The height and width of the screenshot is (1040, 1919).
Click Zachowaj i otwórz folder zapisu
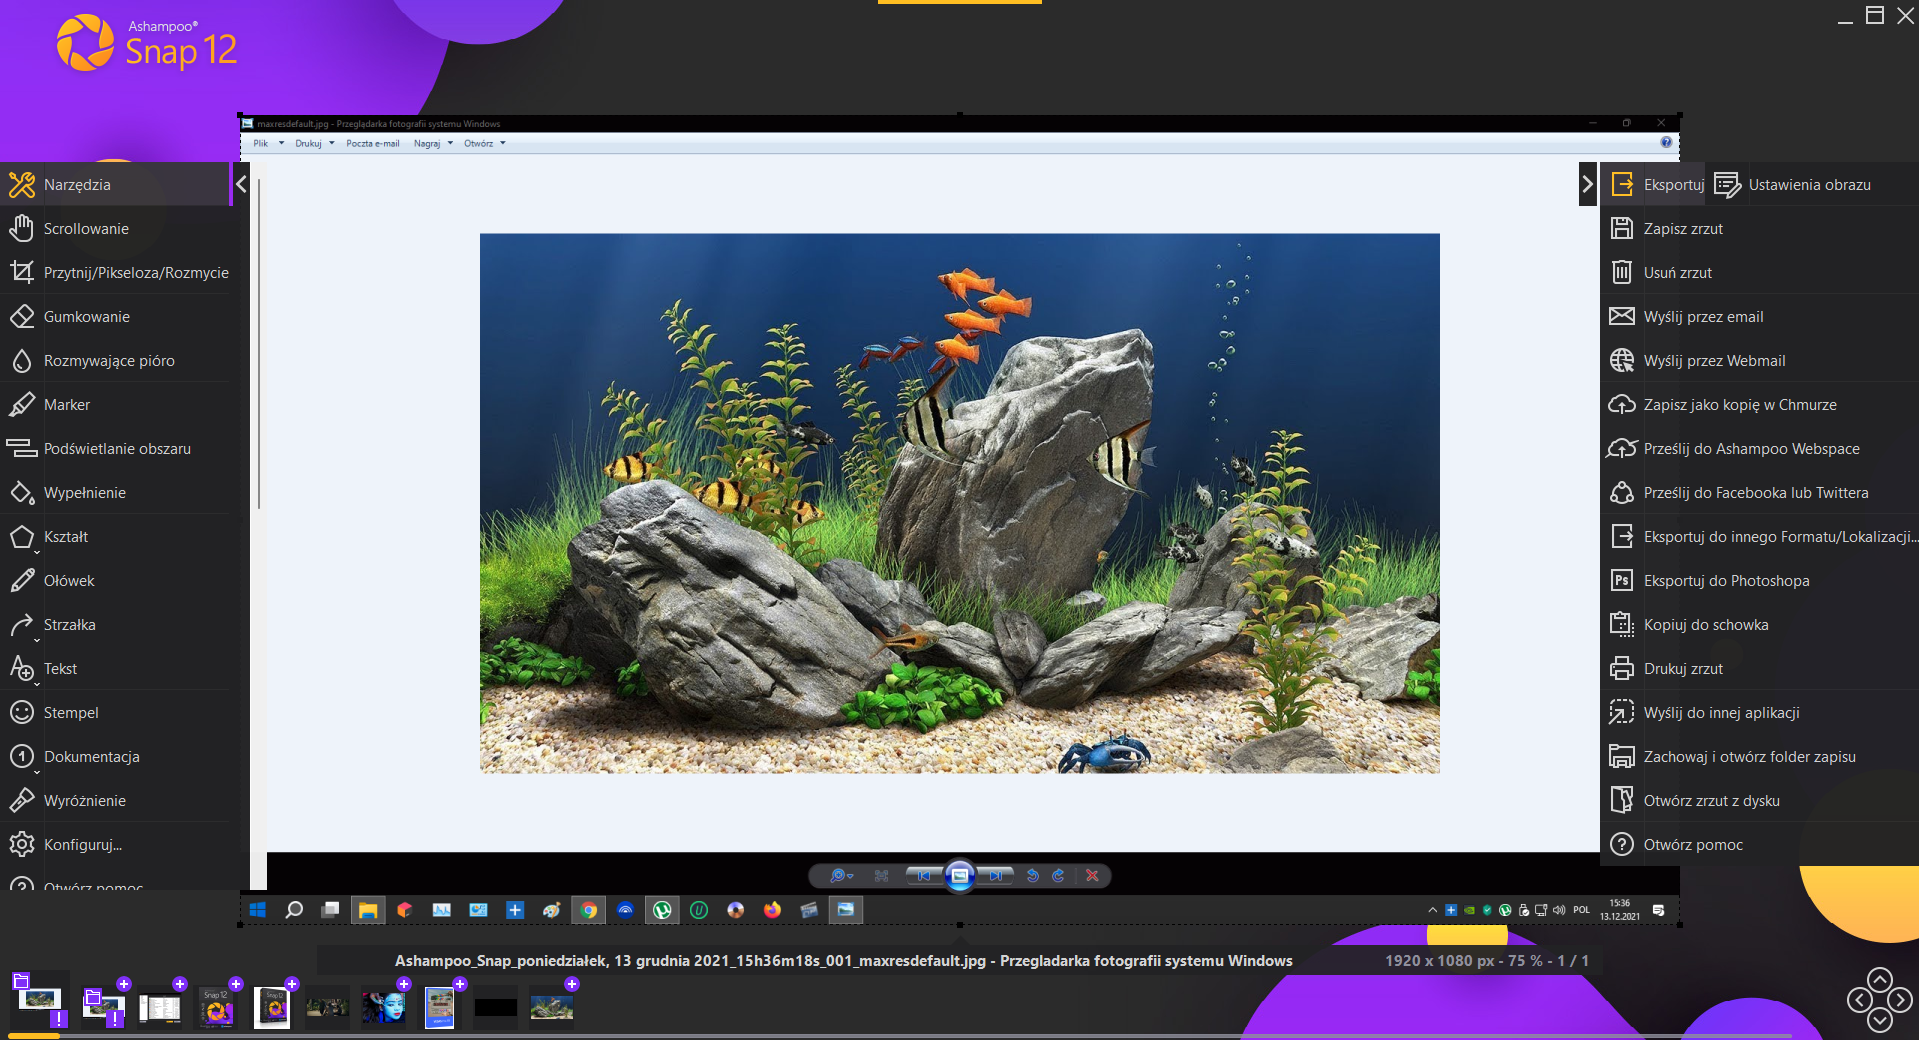(x=1760, y=757)
